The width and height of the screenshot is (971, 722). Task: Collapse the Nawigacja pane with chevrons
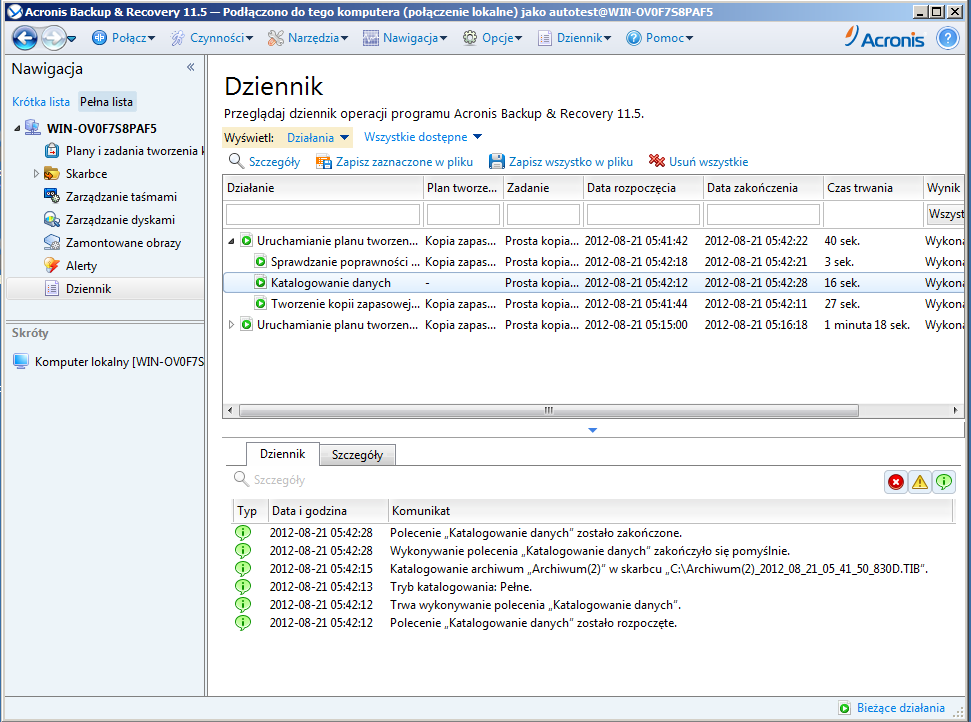(191, 67)
